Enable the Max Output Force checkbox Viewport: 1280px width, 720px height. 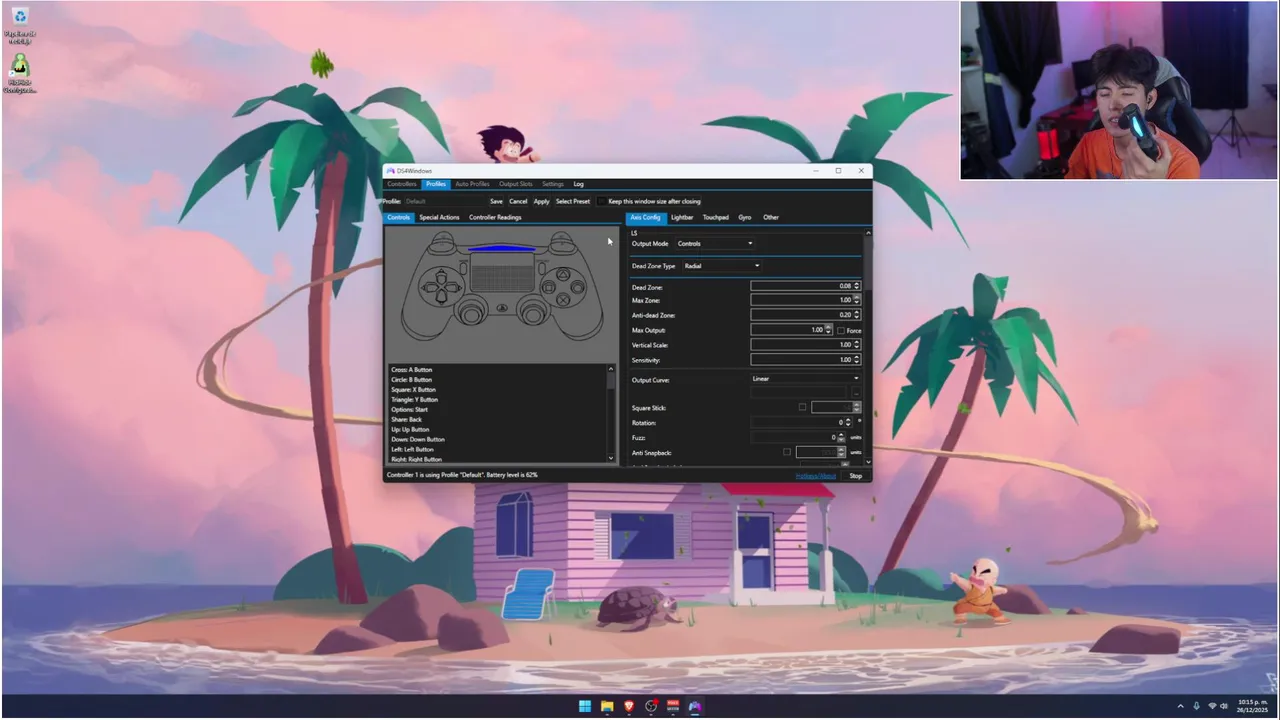pos(841,330)
